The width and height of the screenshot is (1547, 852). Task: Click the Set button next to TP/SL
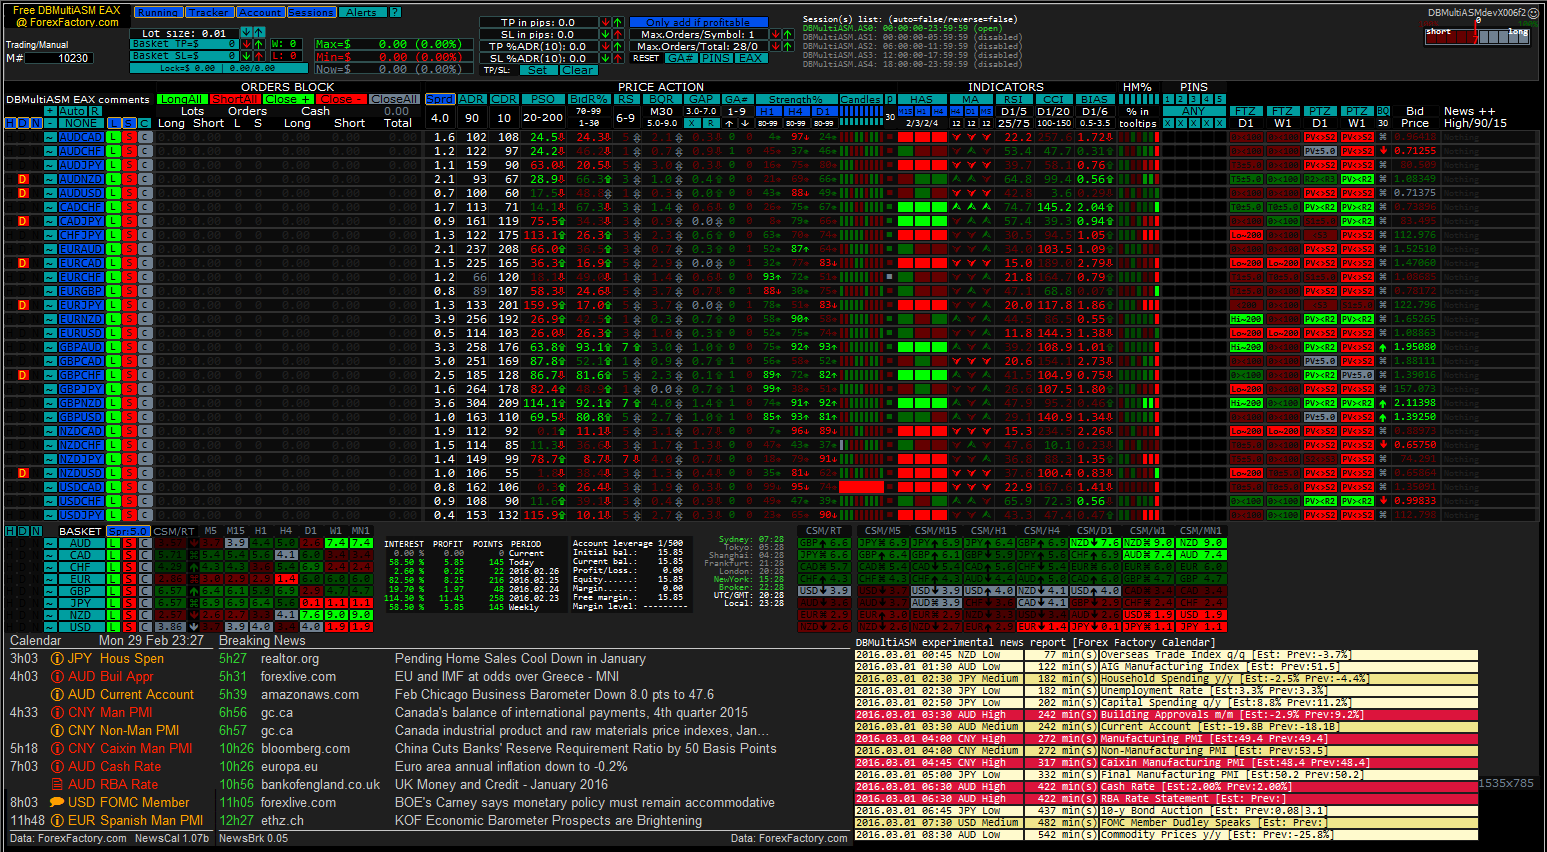[x=537, y=70]
